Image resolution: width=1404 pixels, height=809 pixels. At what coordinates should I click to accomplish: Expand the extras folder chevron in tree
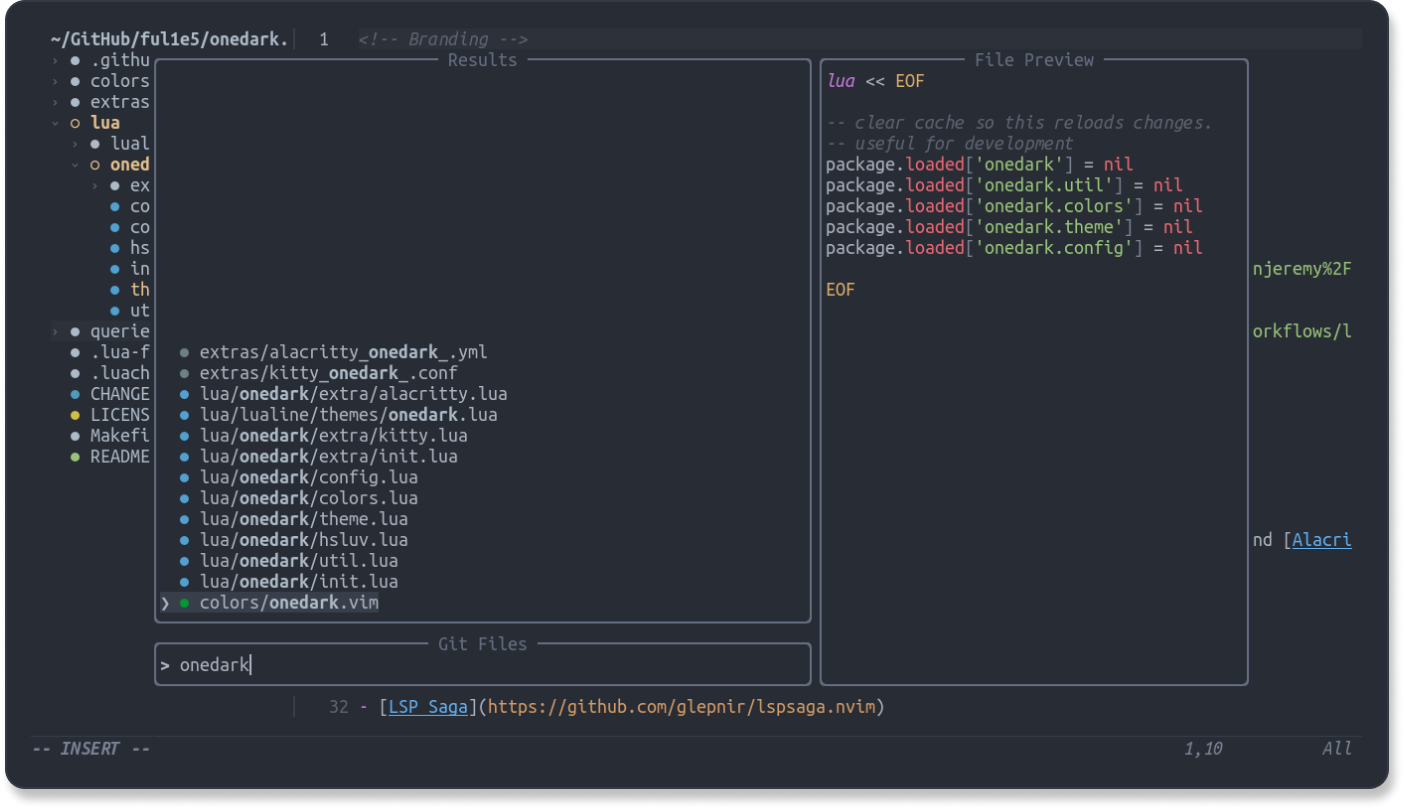pos(55,102)
